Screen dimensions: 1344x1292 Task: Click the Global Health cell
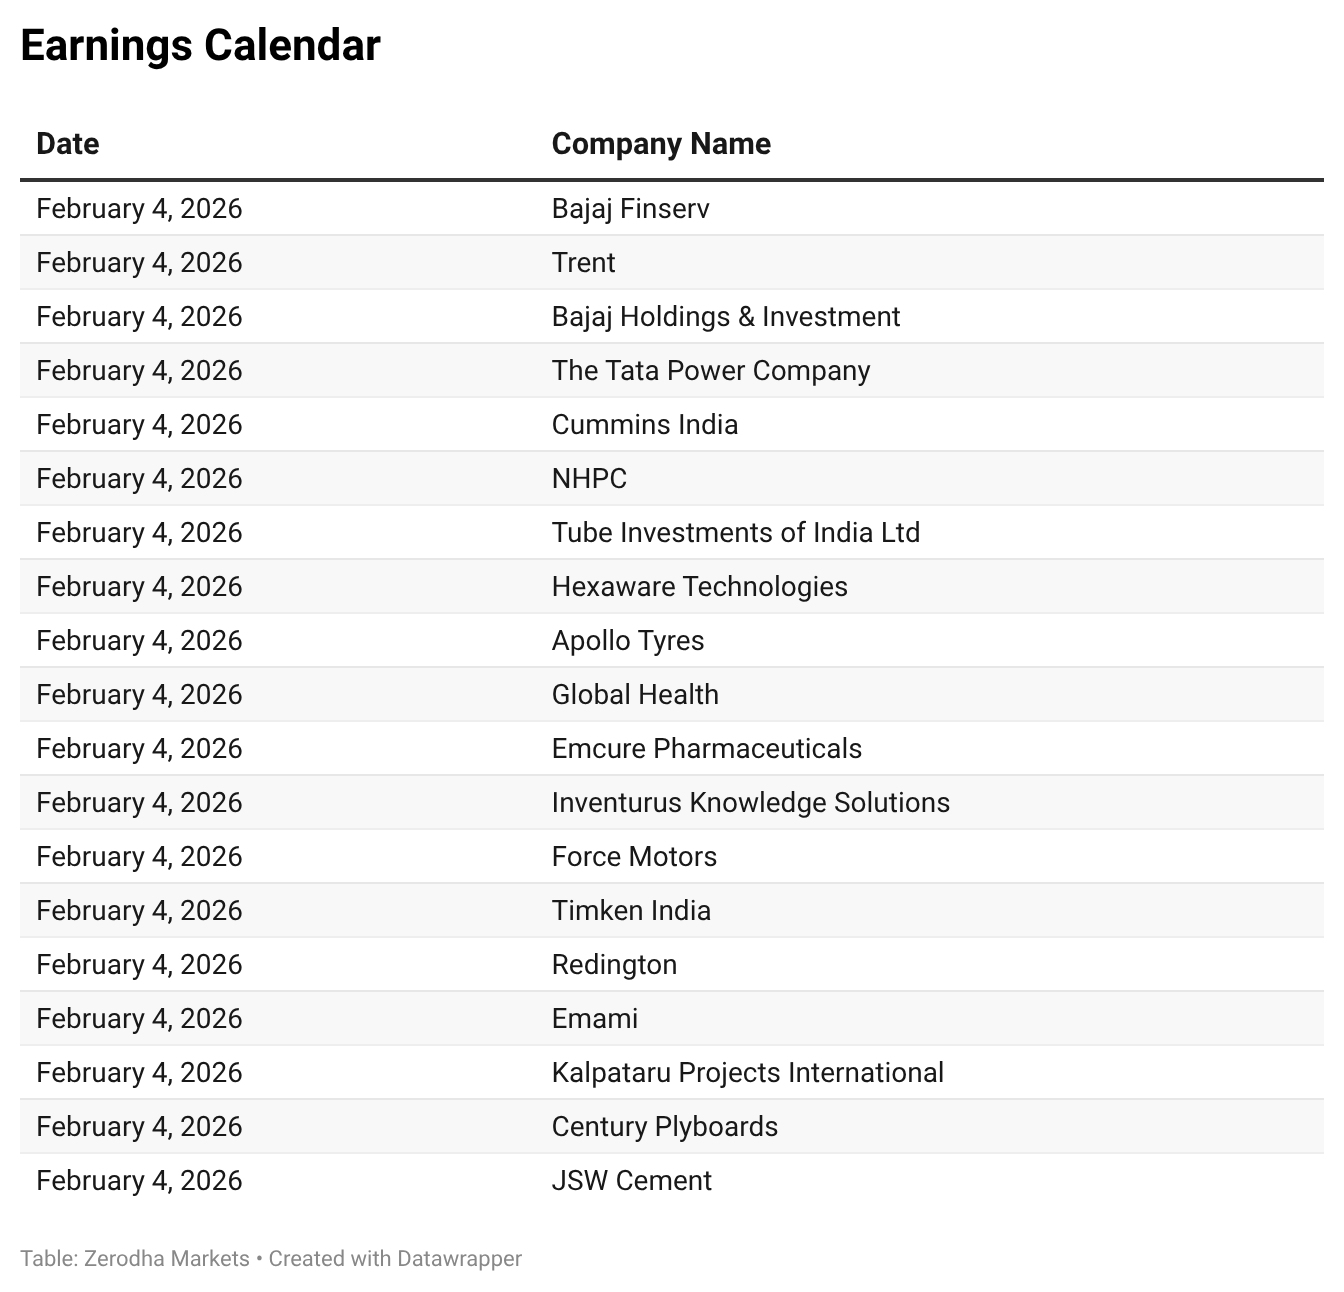[635, 695]
